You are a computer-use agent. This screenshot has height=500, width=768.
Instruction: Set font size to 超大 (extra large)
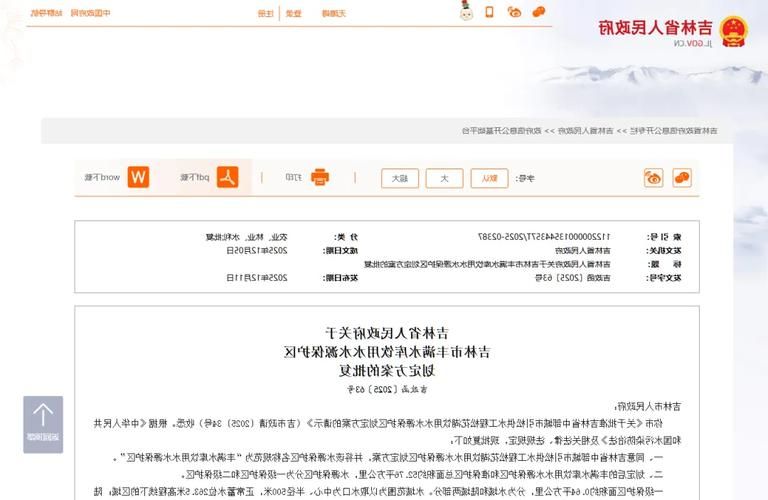coord(400,179)
